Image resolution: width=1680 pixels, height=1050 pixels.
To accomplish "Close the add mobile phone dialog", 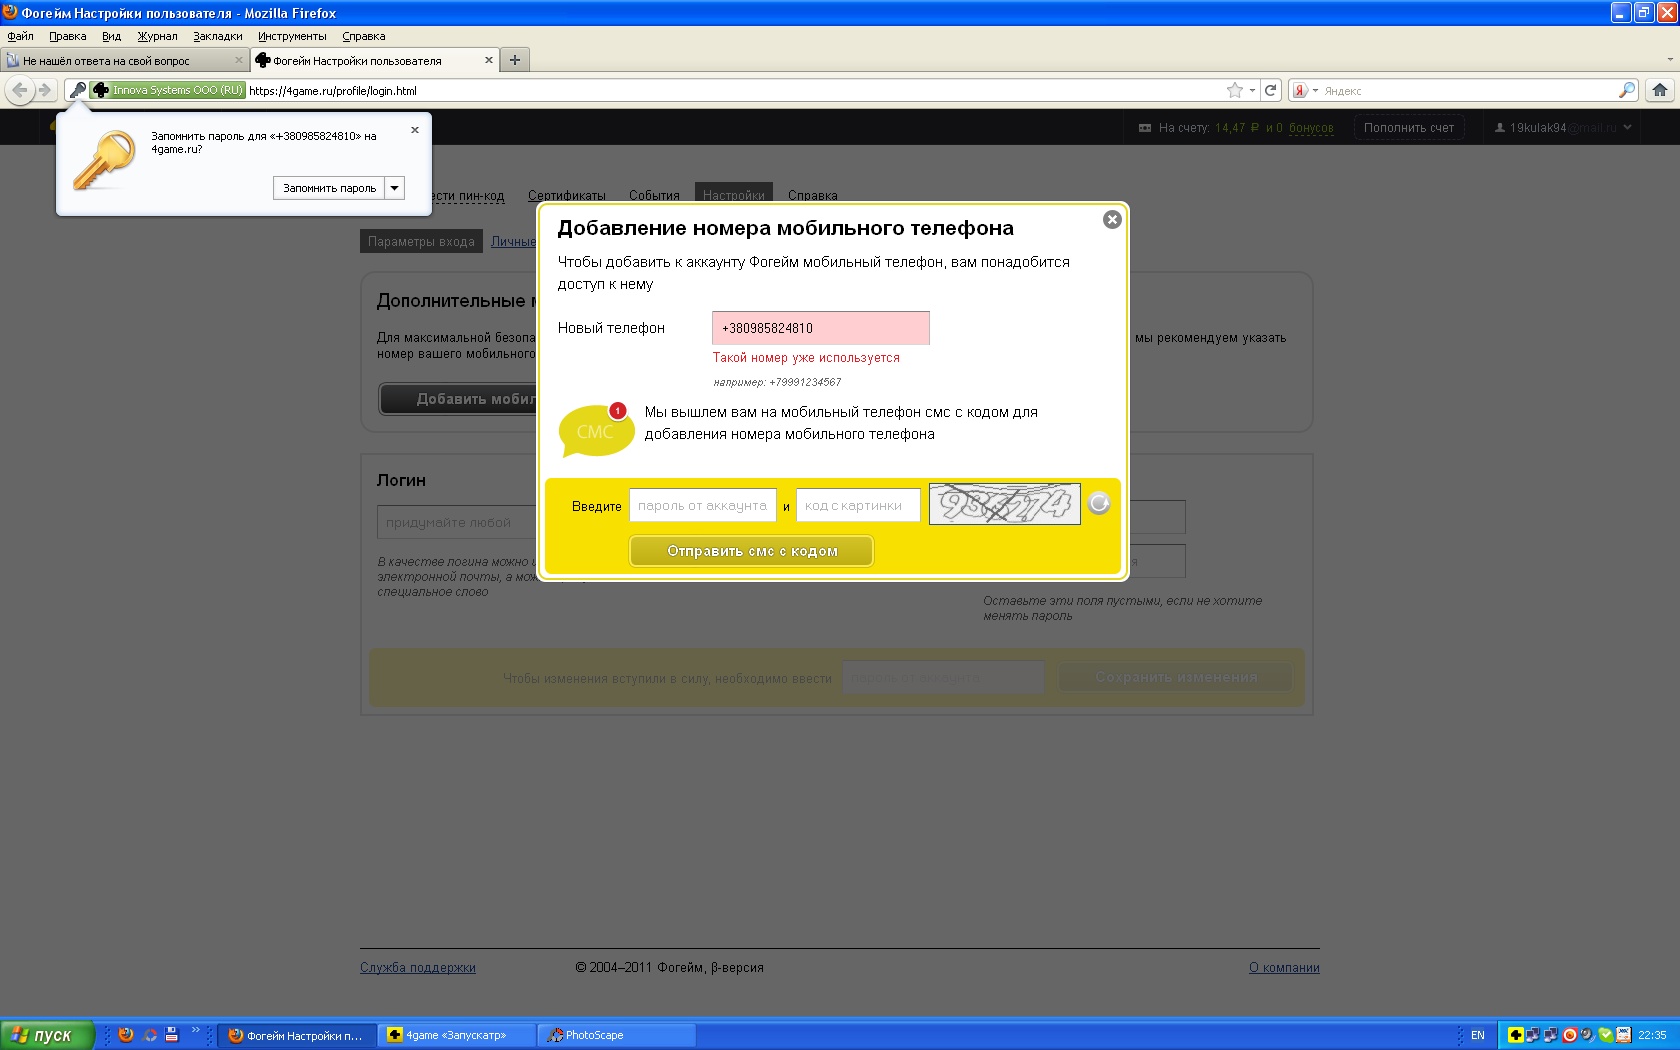I will coord(1112,220).
